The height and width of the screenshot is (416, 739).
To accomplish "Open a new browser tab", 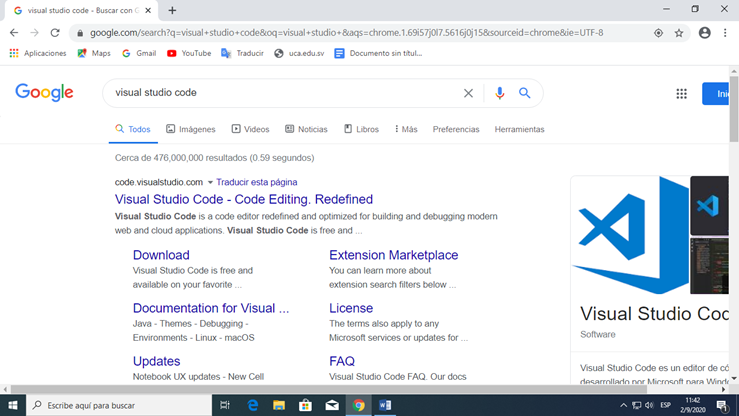I will 172,10.
